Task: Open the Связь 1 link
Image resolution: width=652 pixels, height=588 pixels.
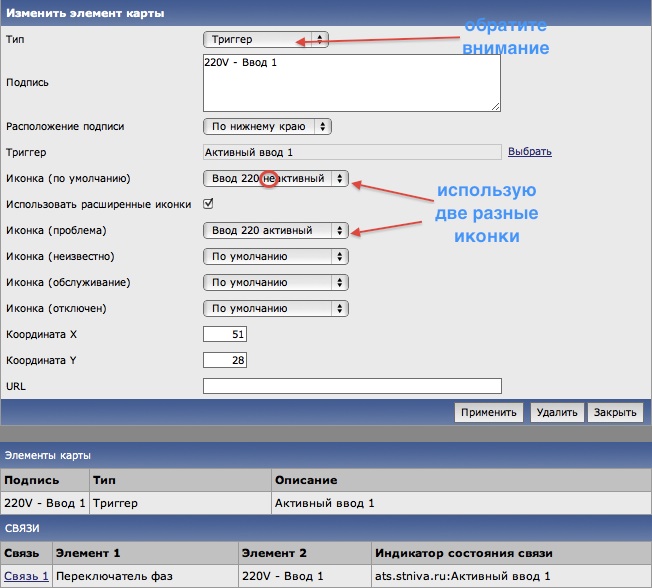Action: [x=26, y=576]
